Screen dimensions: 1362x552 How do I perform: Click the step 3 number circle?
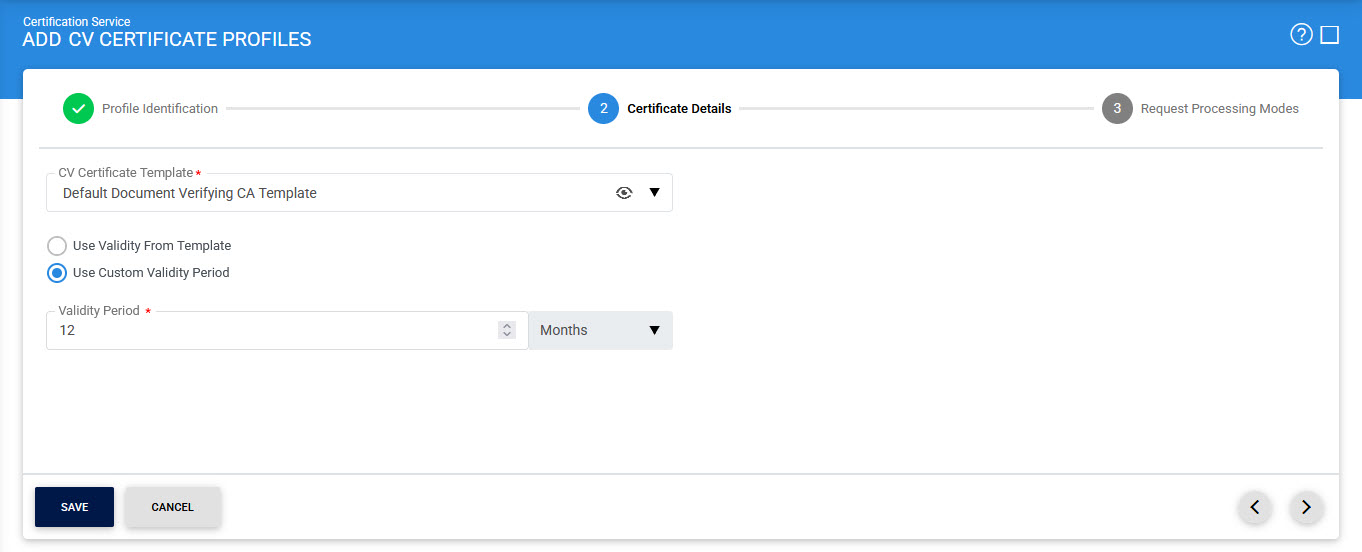[x=1117, y=109]
